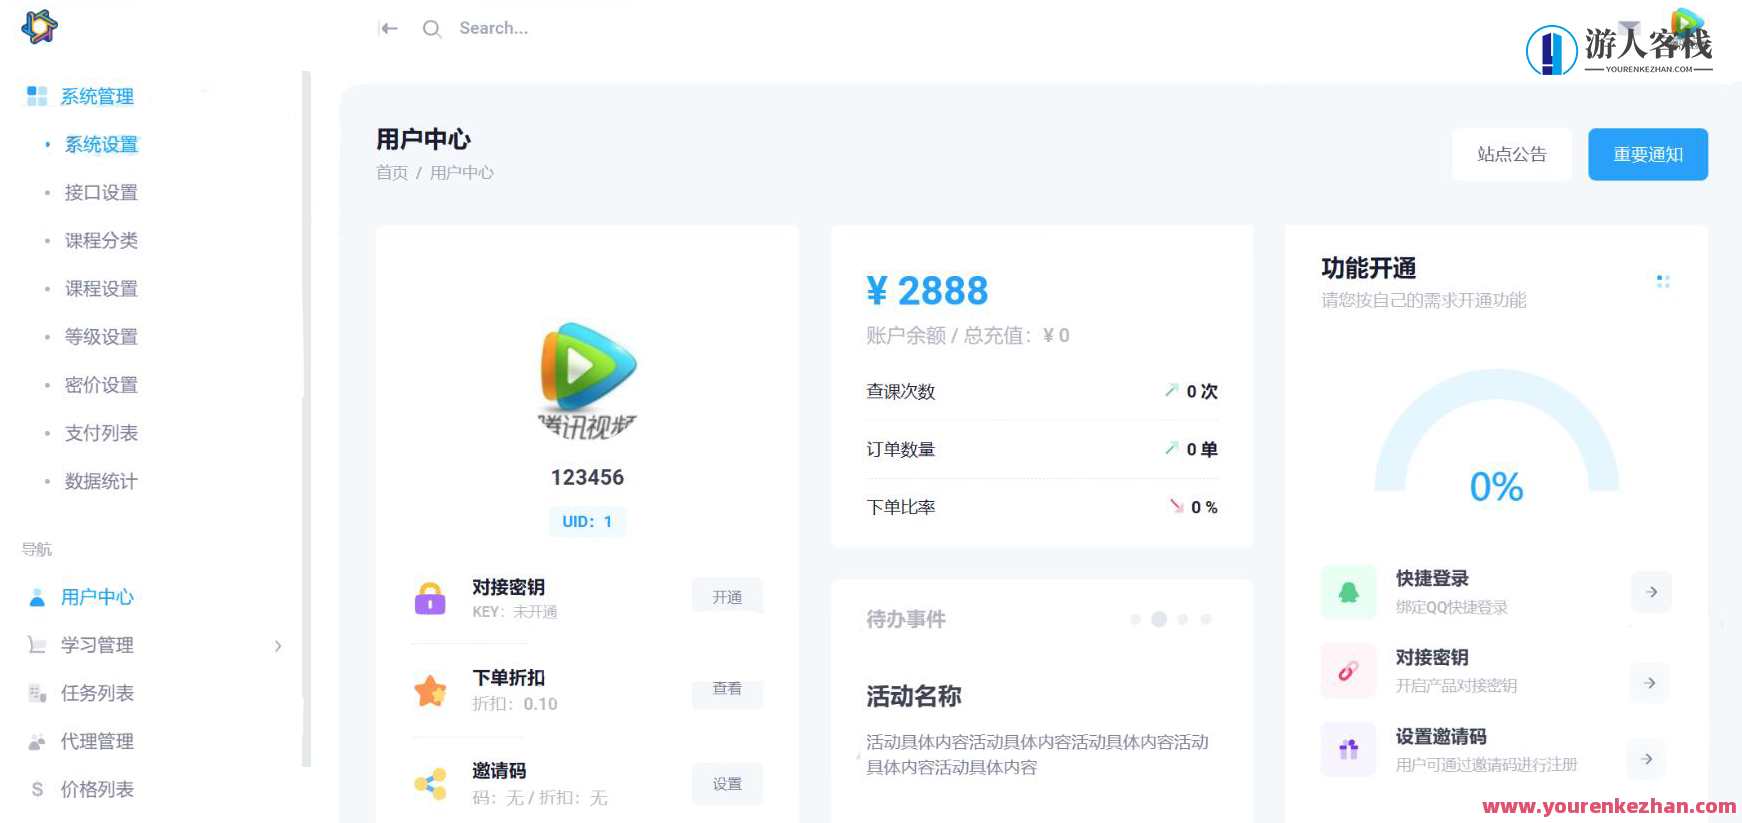
Task: Open 代理管理 navigation entry
Action: click(97, 741)
